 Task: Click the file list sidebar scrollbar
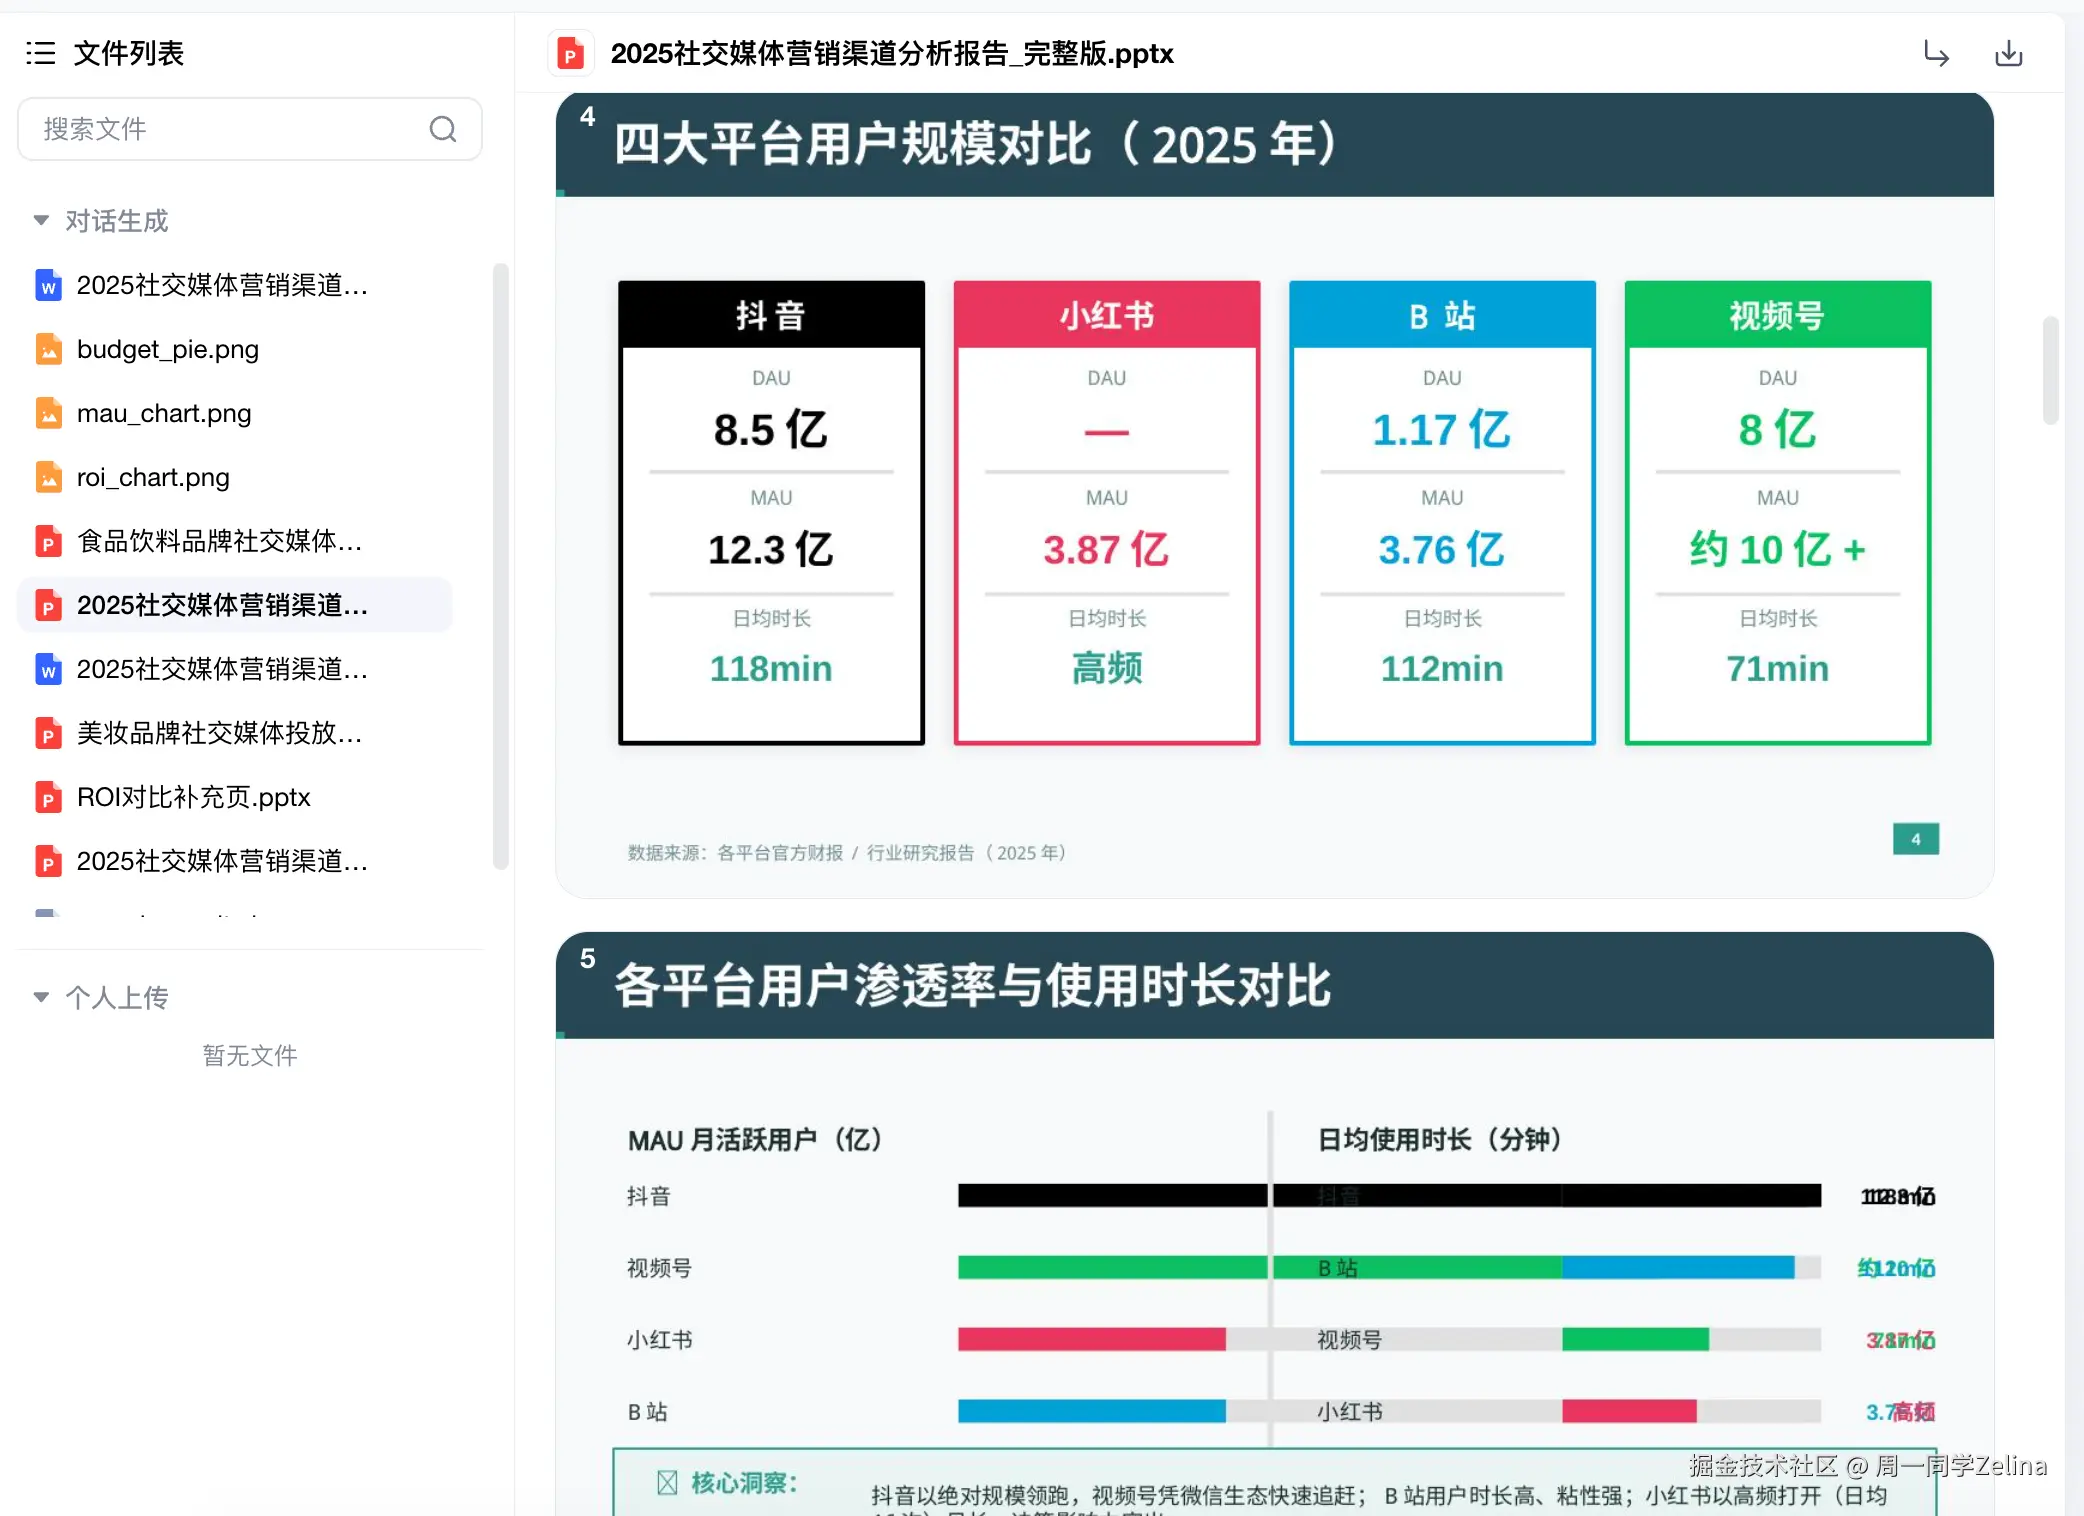[500, 566]
